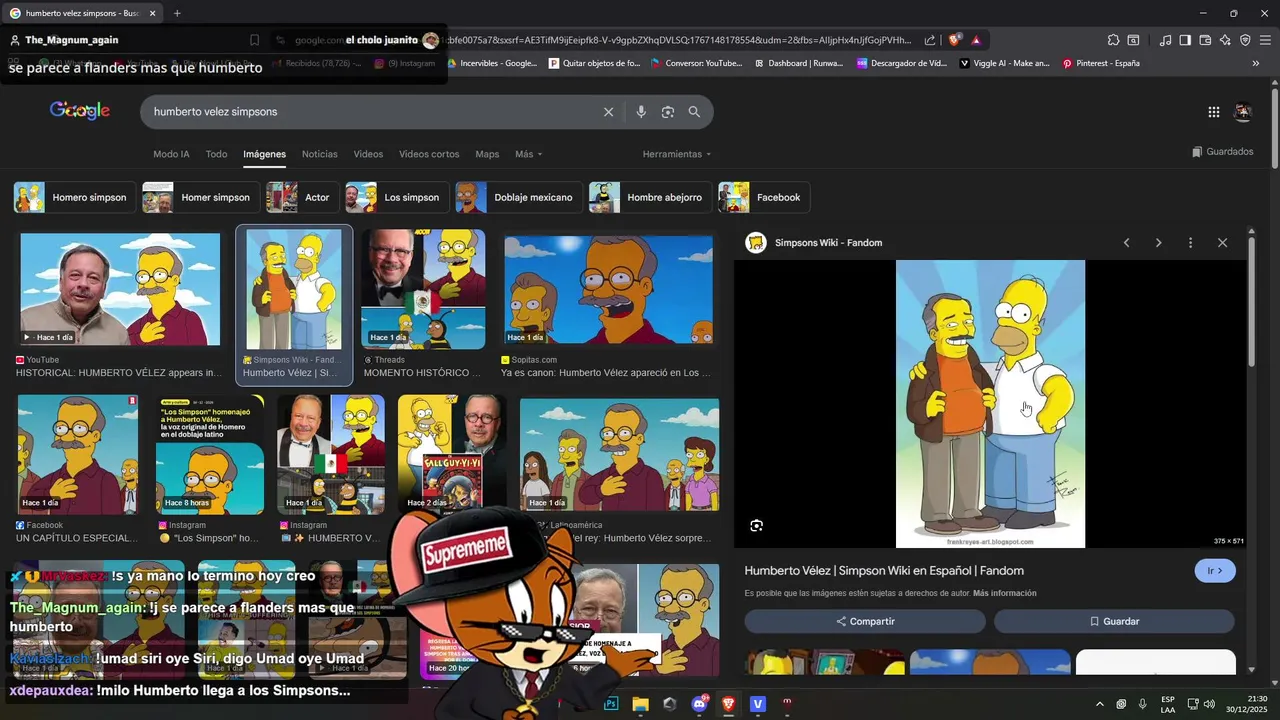The height and width of the screenshot is (720, 1280).
Task: Open a new browser tab
Action: pyautogui.click(x=177, y=13)
